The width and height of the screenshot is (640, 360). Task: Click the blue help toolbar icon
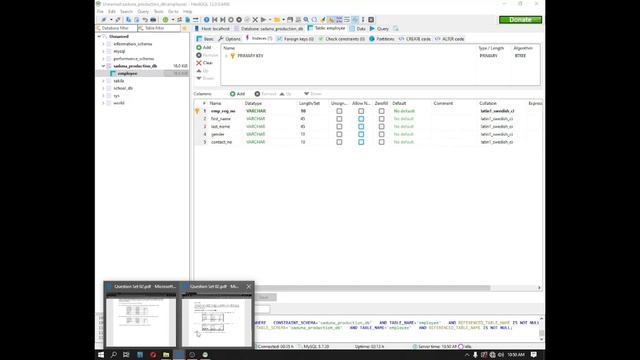point(207,20)
